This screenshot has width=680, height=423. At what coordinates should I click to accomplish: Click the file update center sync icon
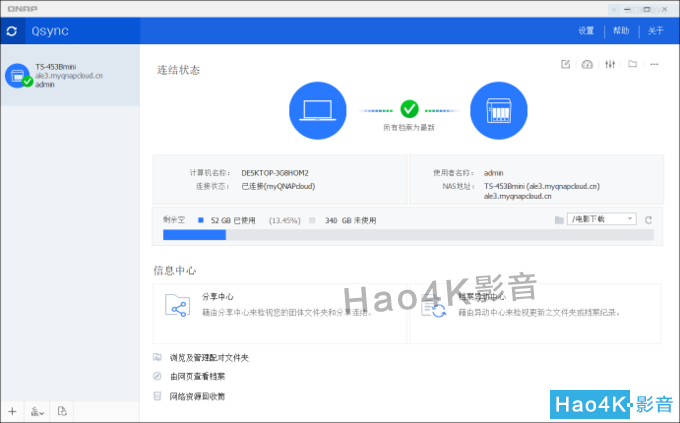pyautogui.click(x=434, y=308)
